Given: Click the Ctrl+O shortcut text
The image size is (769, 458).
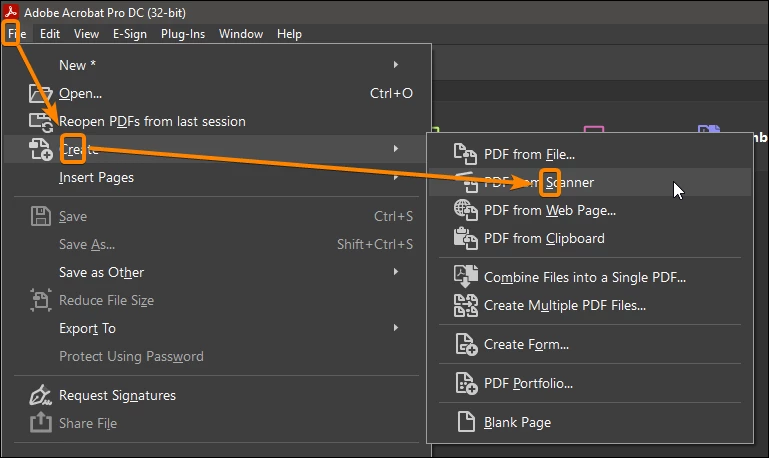Looking at the screenshot, I should click(391, 93).
